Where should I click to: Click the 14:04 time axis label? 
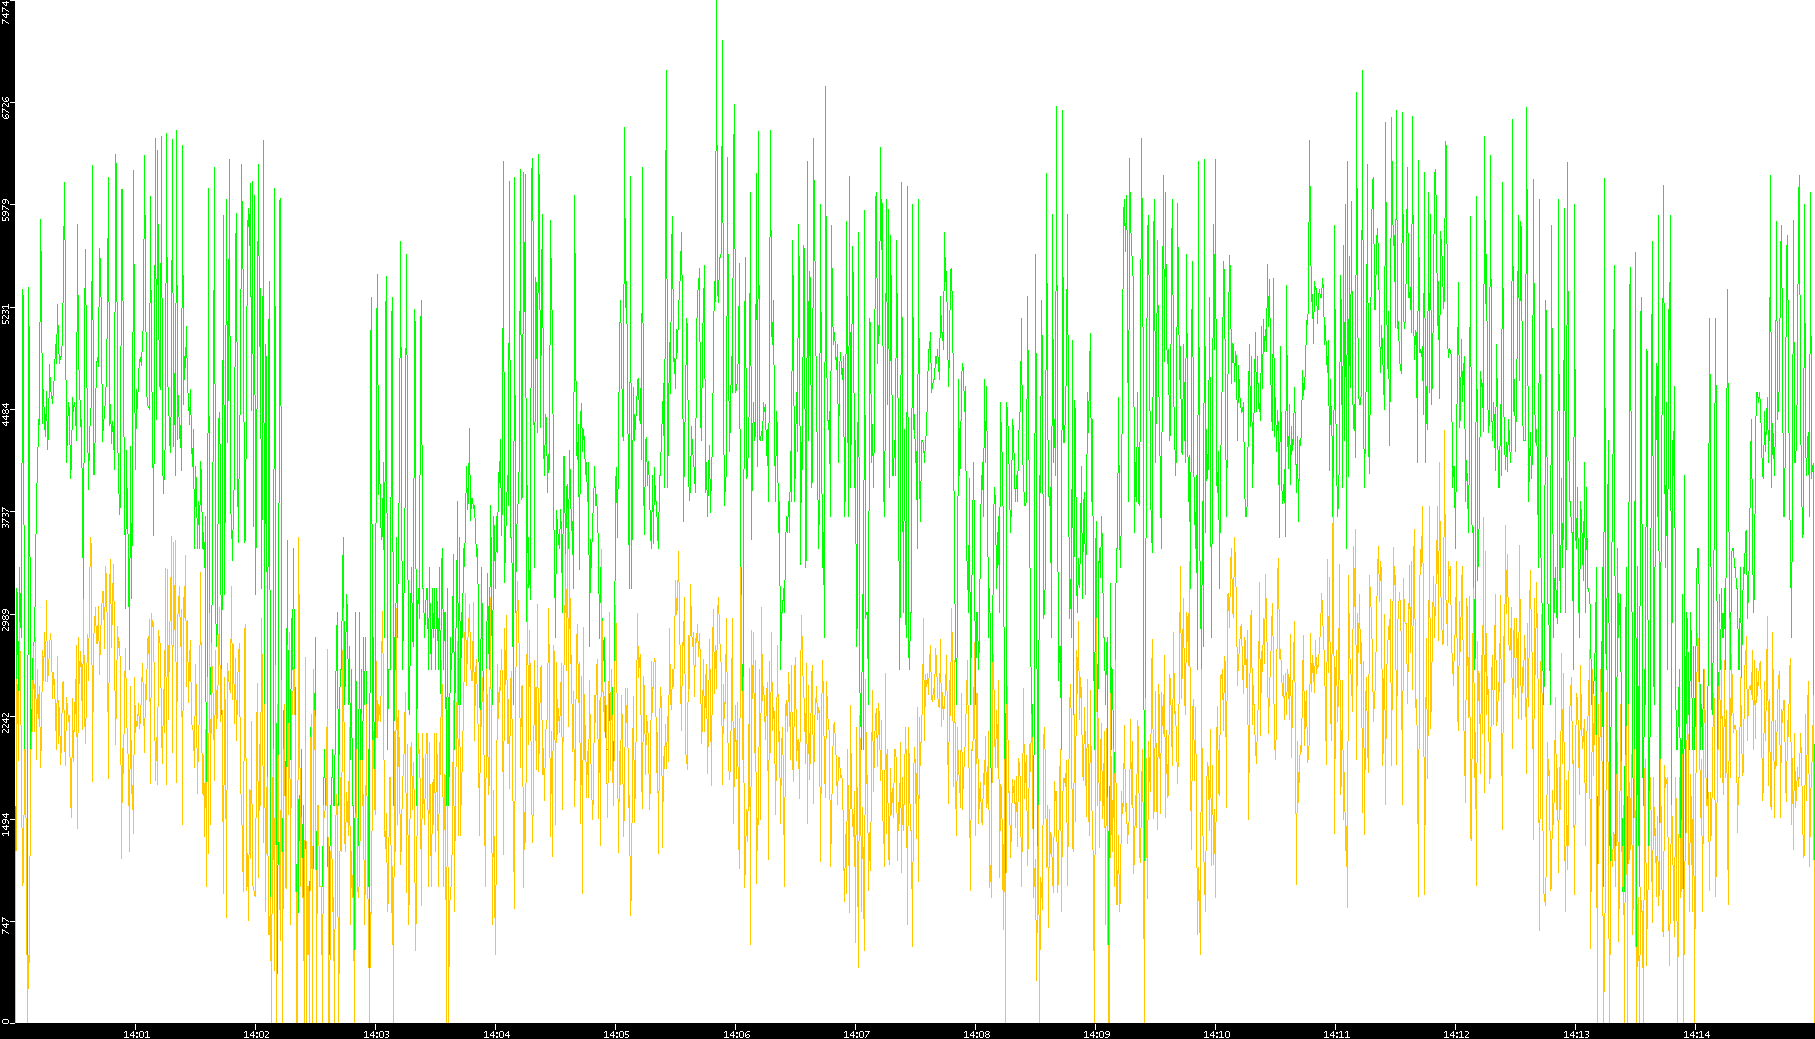(496, 1034)
